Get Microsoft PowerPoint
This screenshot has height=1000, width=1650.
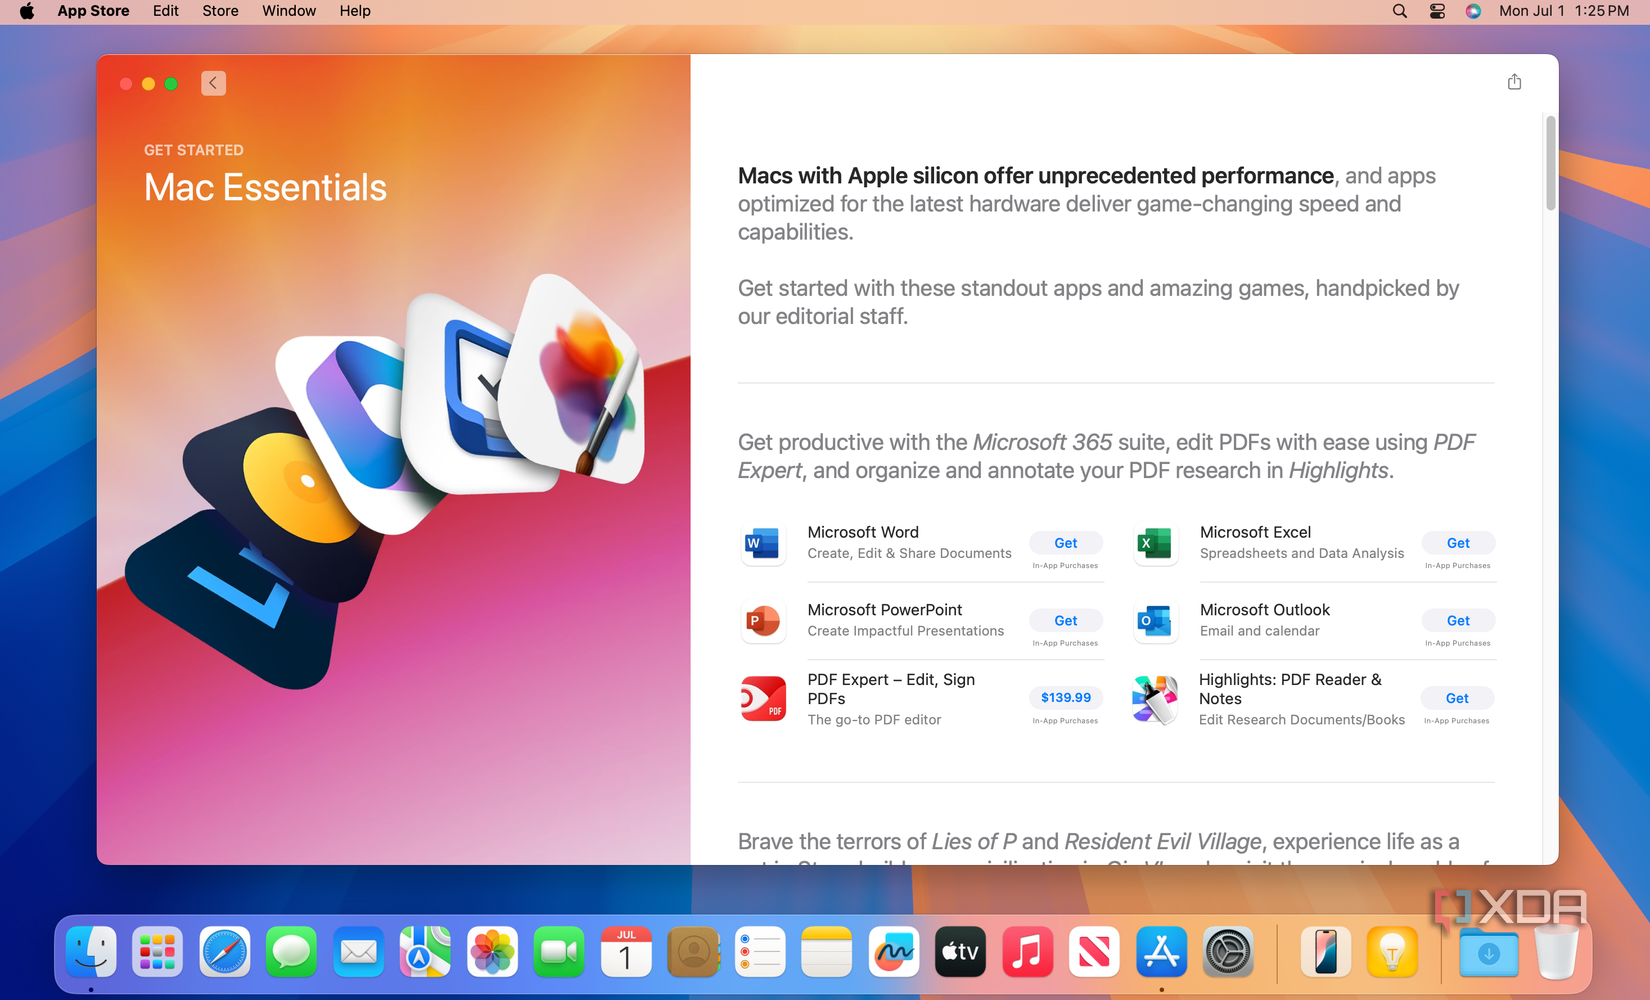[1065, 620]
